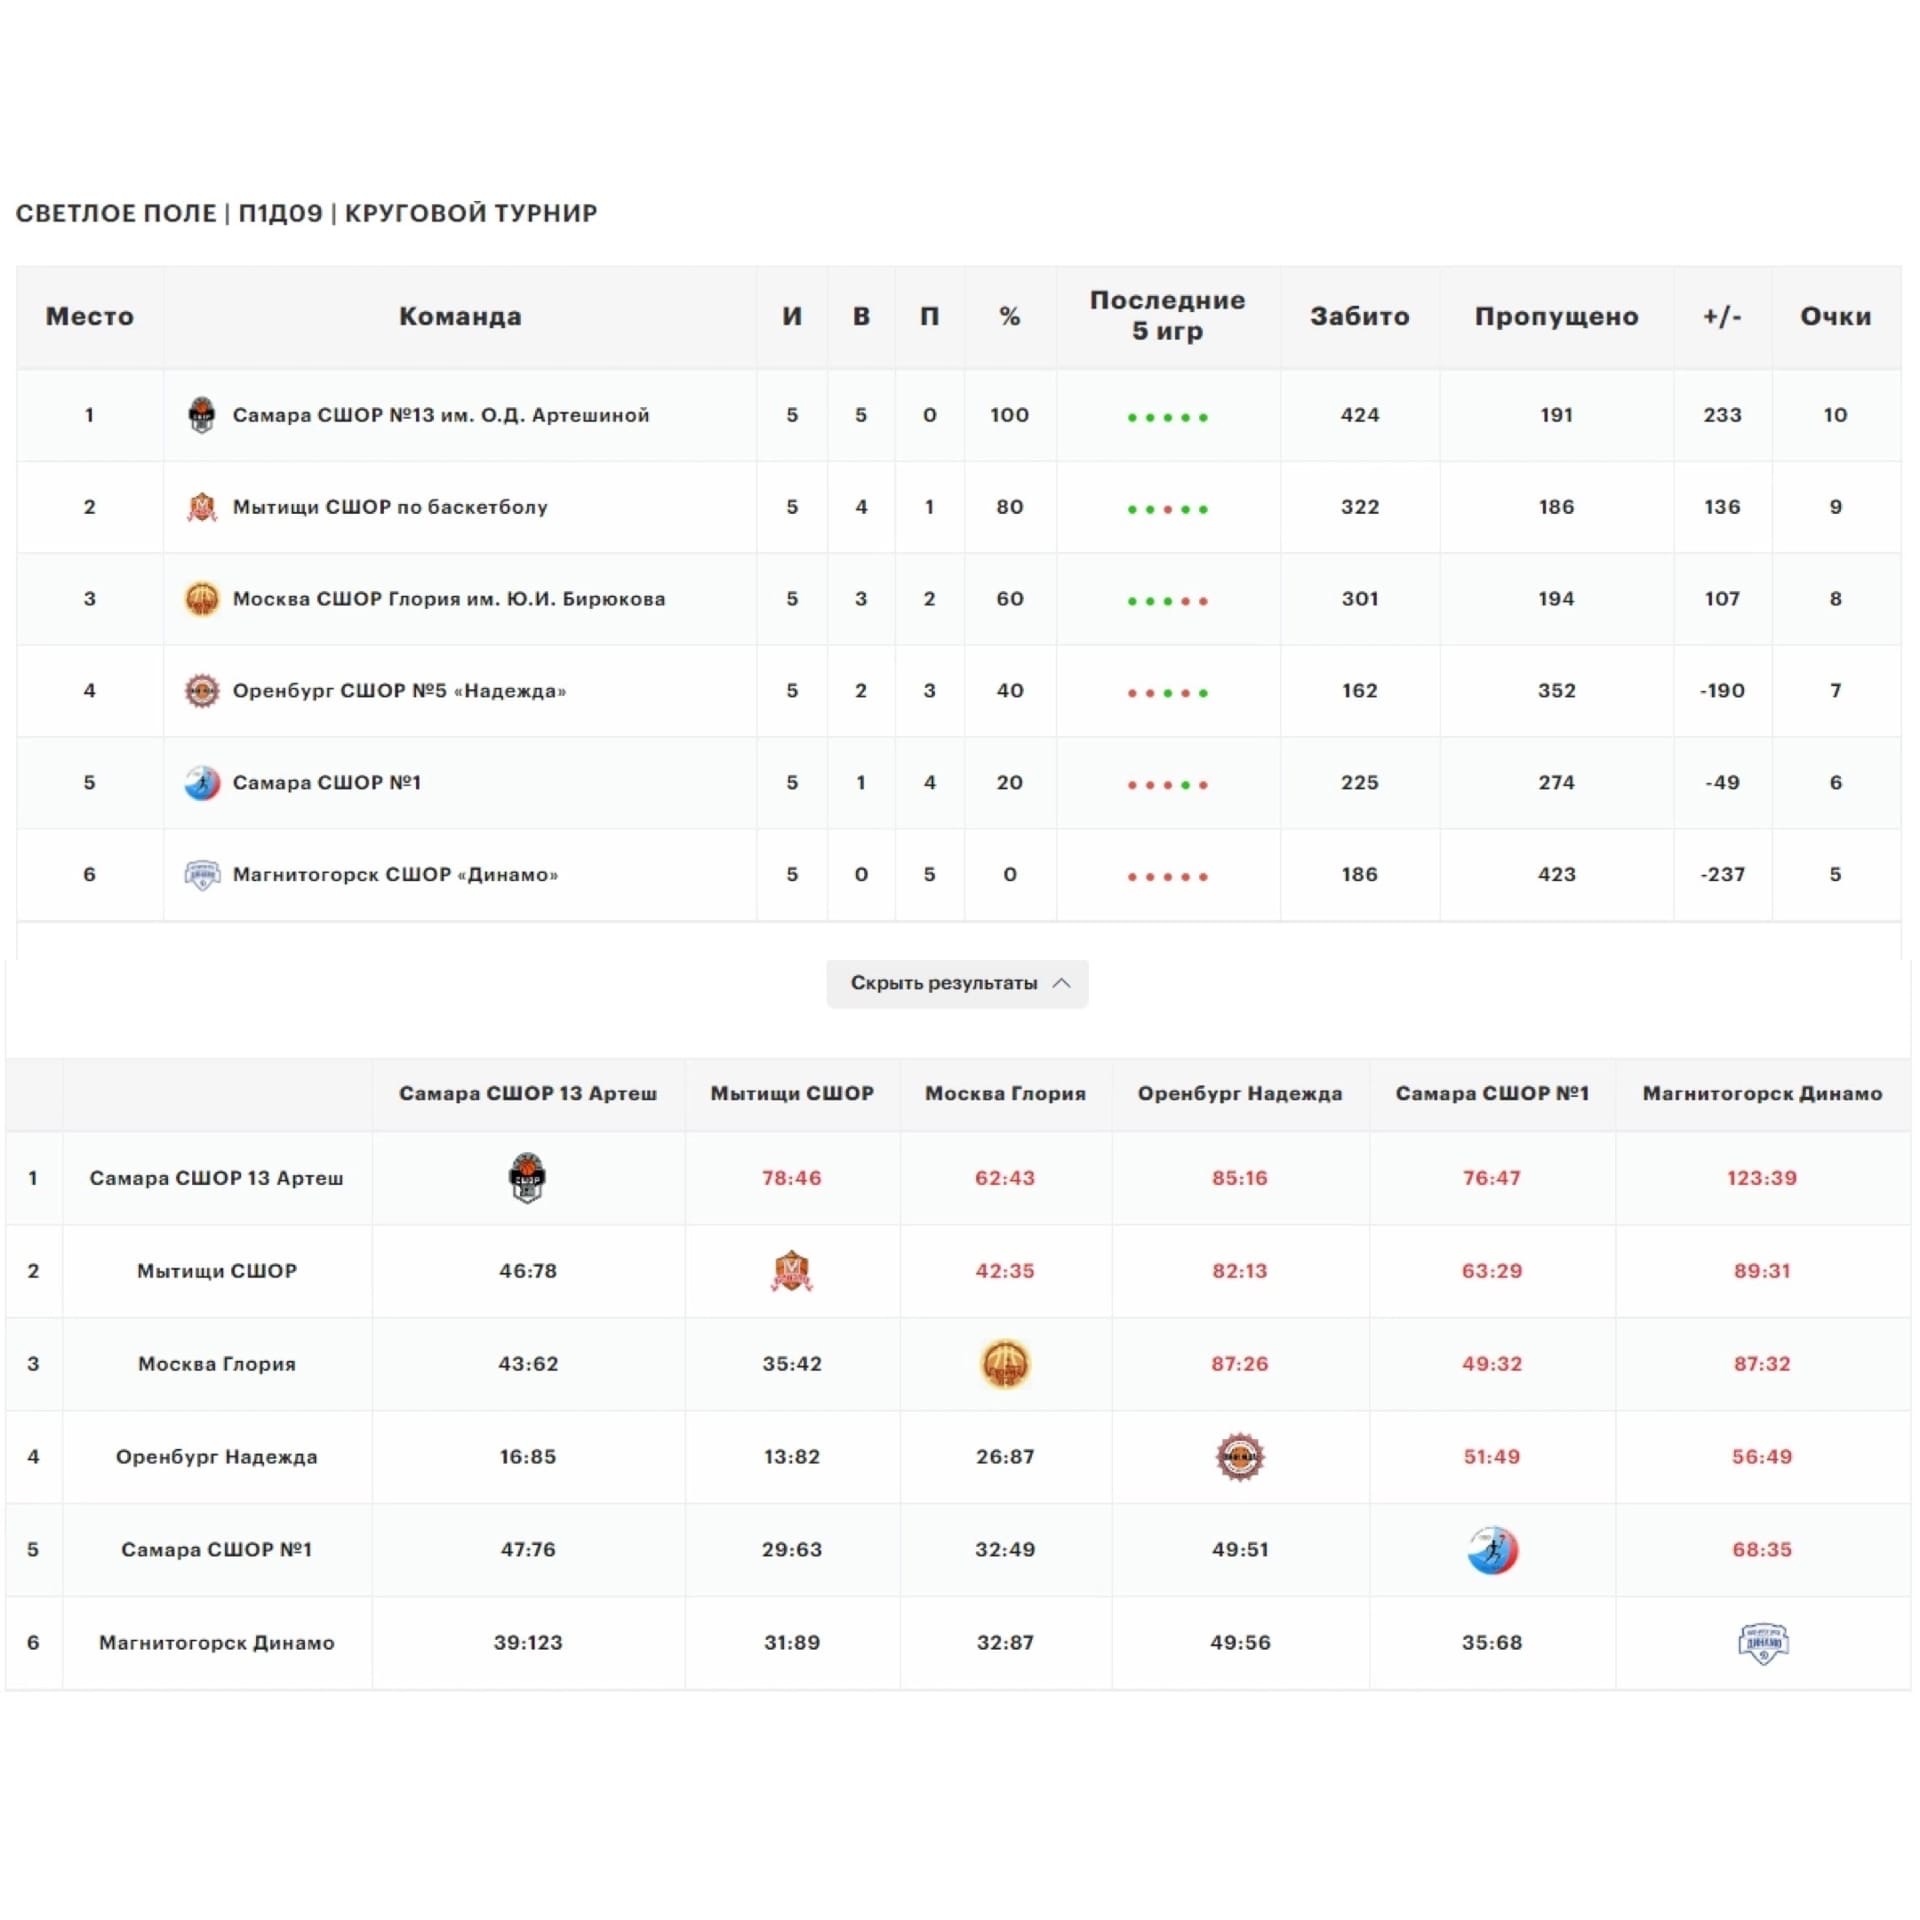
Task: Click last-five-games dots for Самара СШОР №13
Action: (x=1167, y=418)
